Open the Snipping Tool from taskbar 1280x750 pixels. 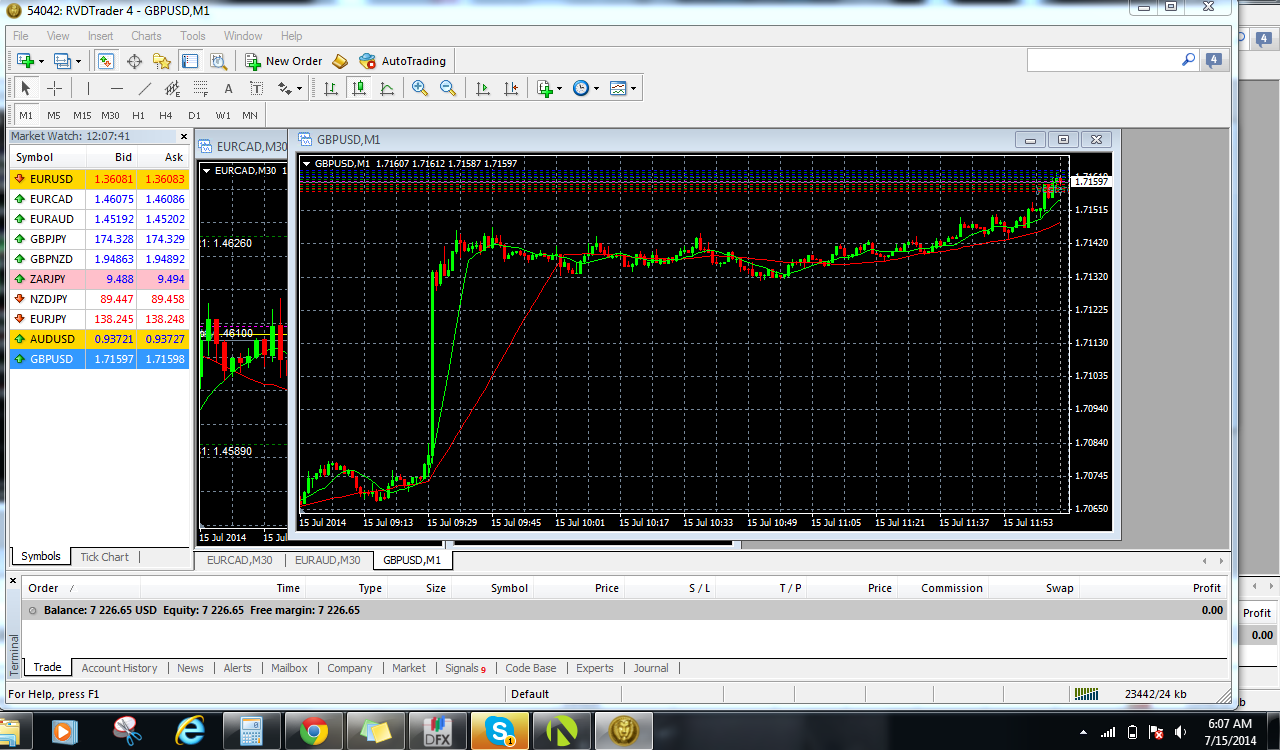[128, 731]
